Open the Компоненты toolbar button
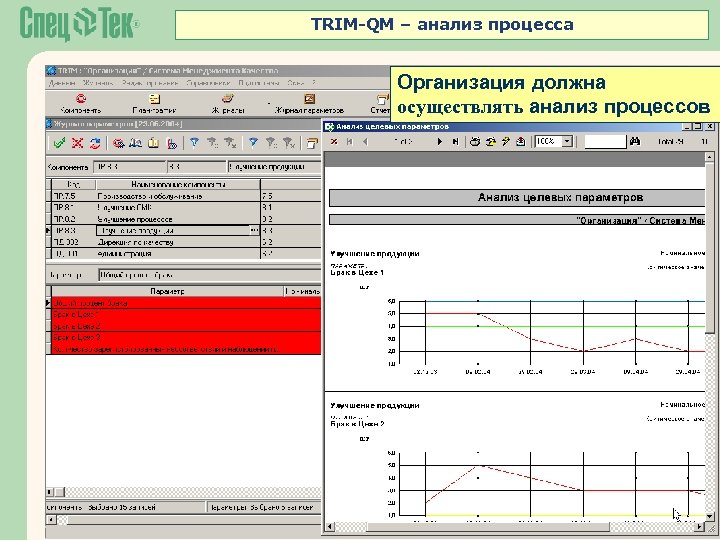 (x=81, y=104)
